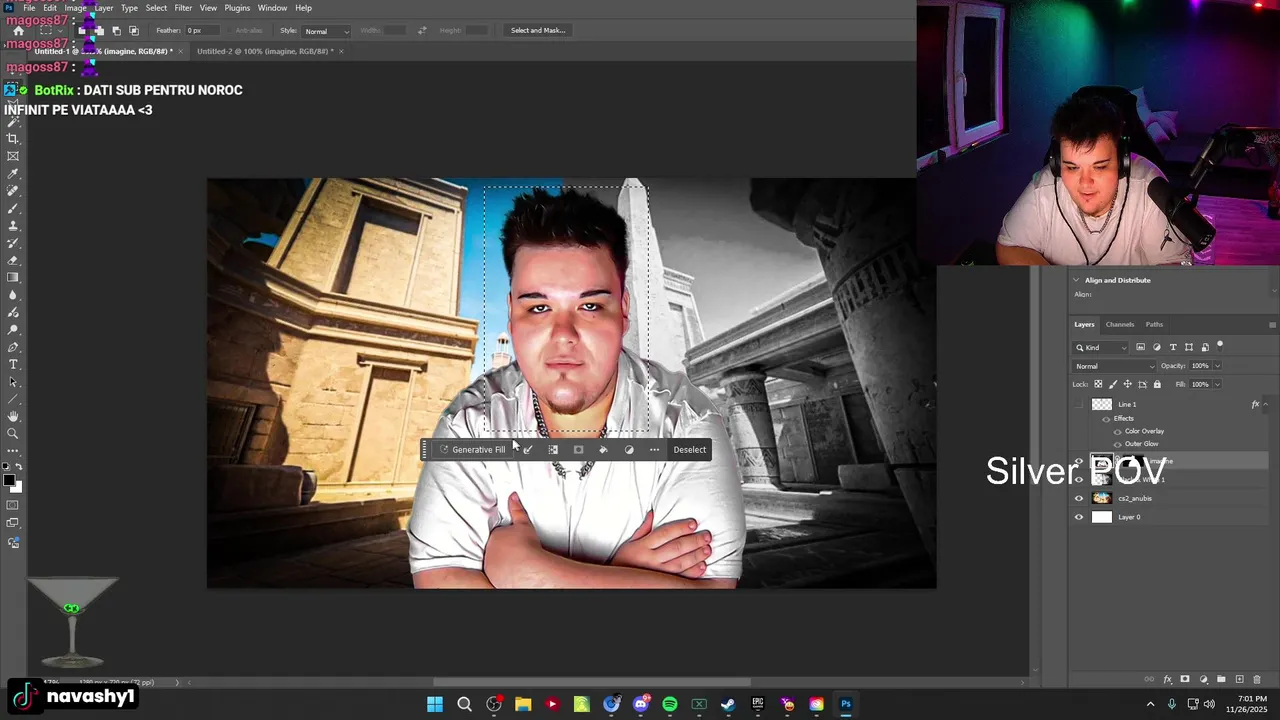The image size is (1280, 720).
Task: Show the Line 1 layer visibility box
Action: [x=1078, y=404]
